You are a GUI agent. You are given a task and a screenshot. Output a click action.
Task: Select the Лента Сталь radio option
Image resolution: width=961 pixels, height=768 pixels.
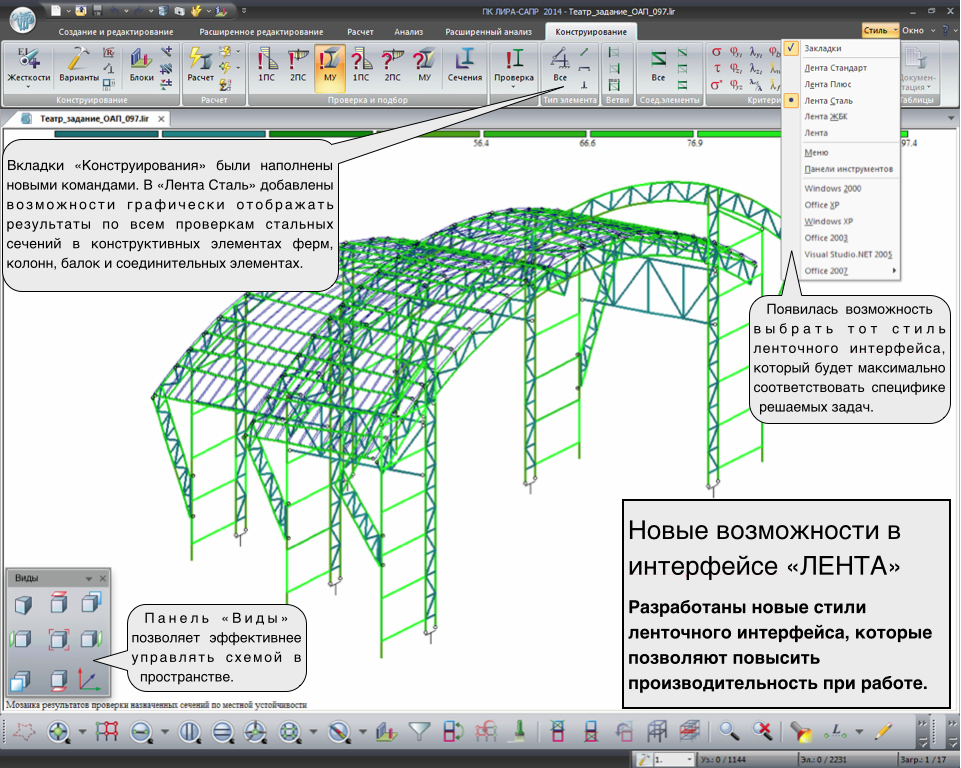(829, 101)
